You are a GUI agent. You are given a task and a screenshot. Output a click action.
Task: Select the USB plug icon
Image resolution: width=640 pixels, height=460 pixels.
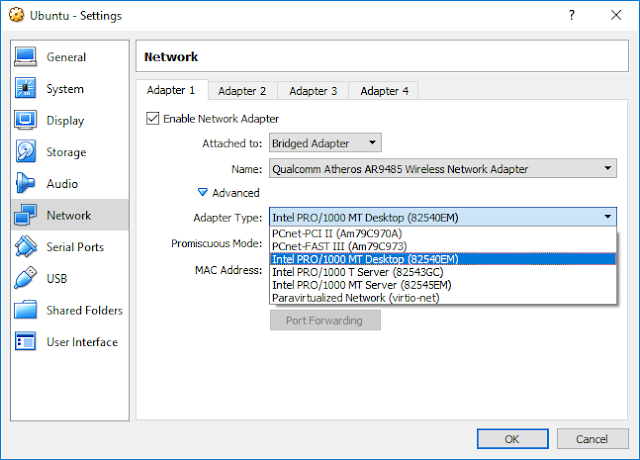25,278
